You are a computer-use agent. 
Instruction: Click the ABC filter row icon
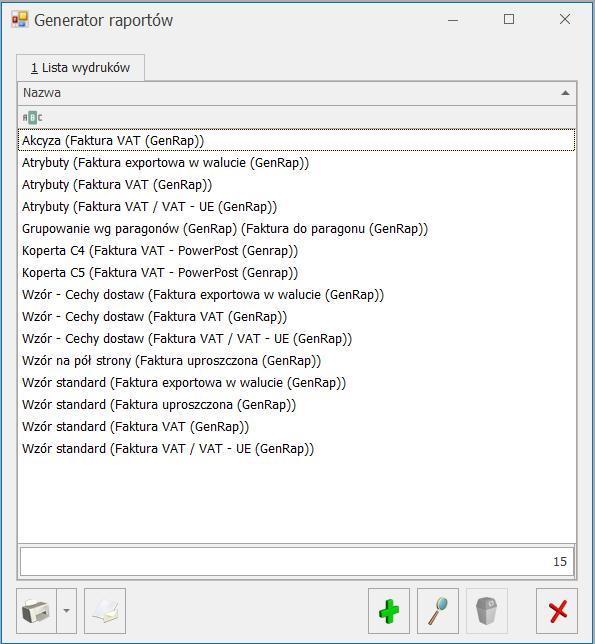[x=32, y=118]
